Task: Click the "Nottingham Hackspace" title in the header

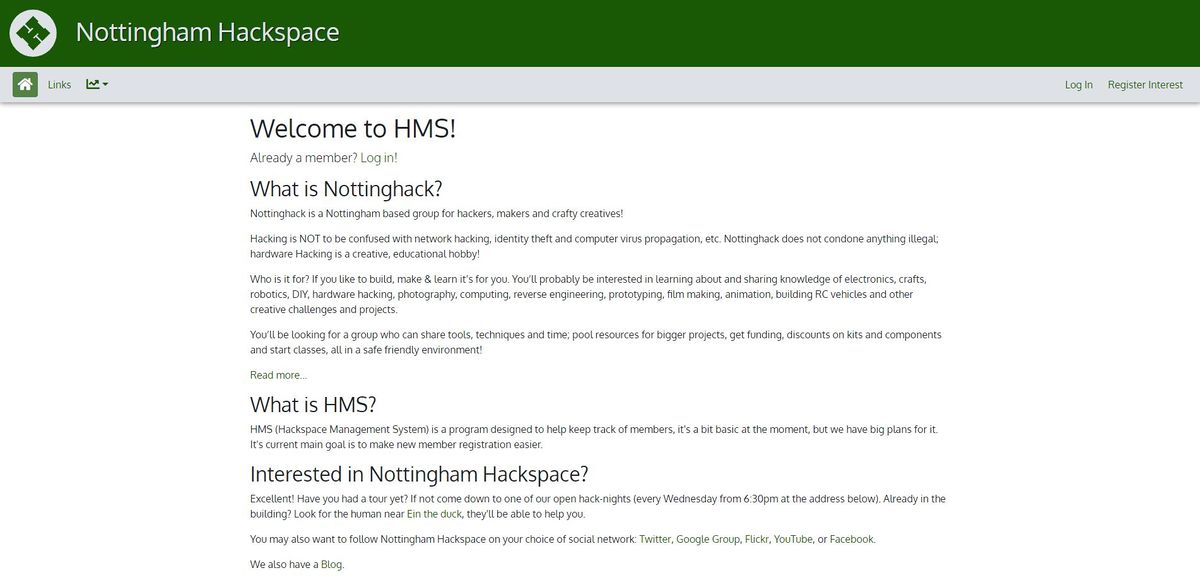Action: coord(207,32)
